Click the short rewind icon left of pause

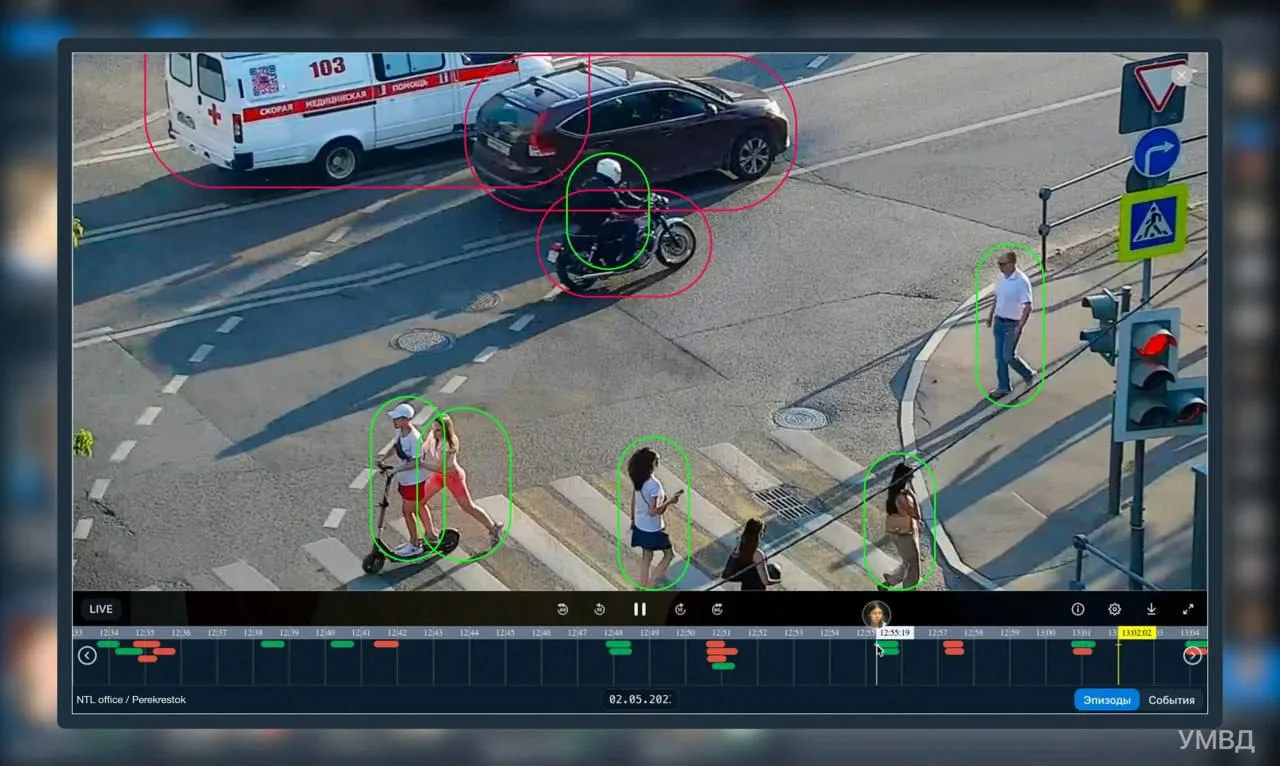click(x=600, y=609)
